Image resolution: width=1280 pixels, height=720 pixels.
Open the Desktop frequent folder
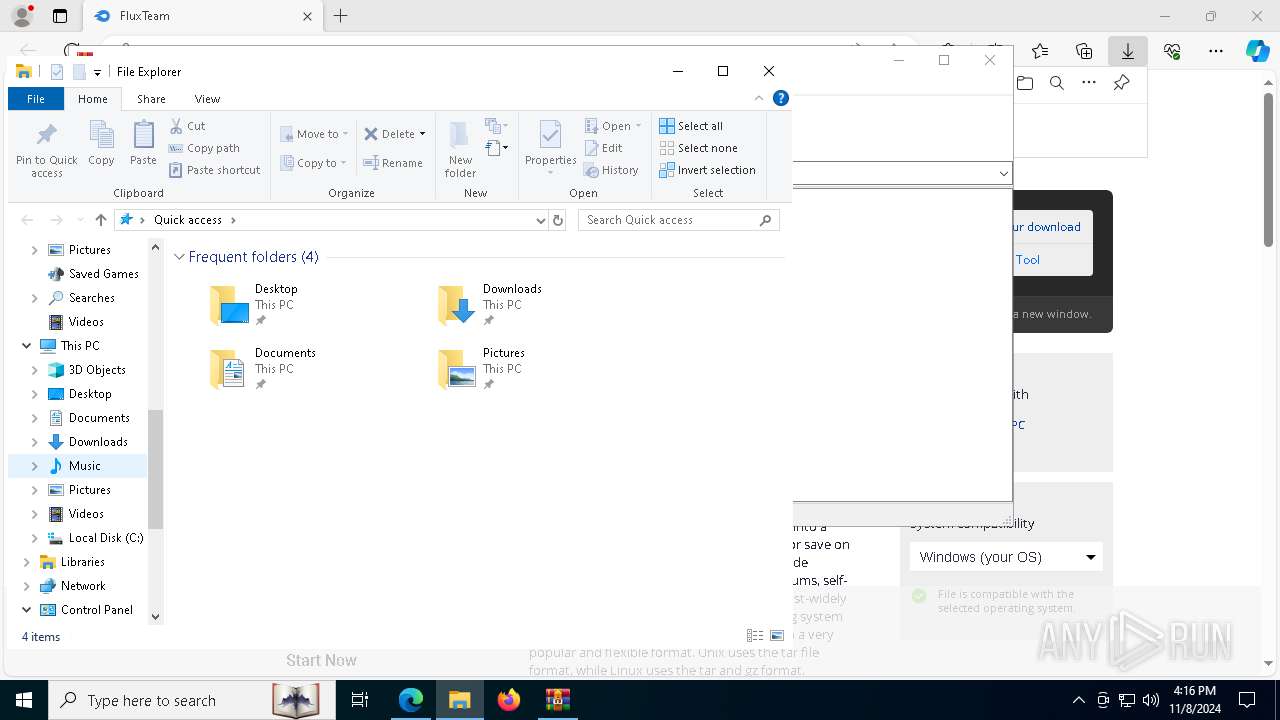tap(256, 305)
